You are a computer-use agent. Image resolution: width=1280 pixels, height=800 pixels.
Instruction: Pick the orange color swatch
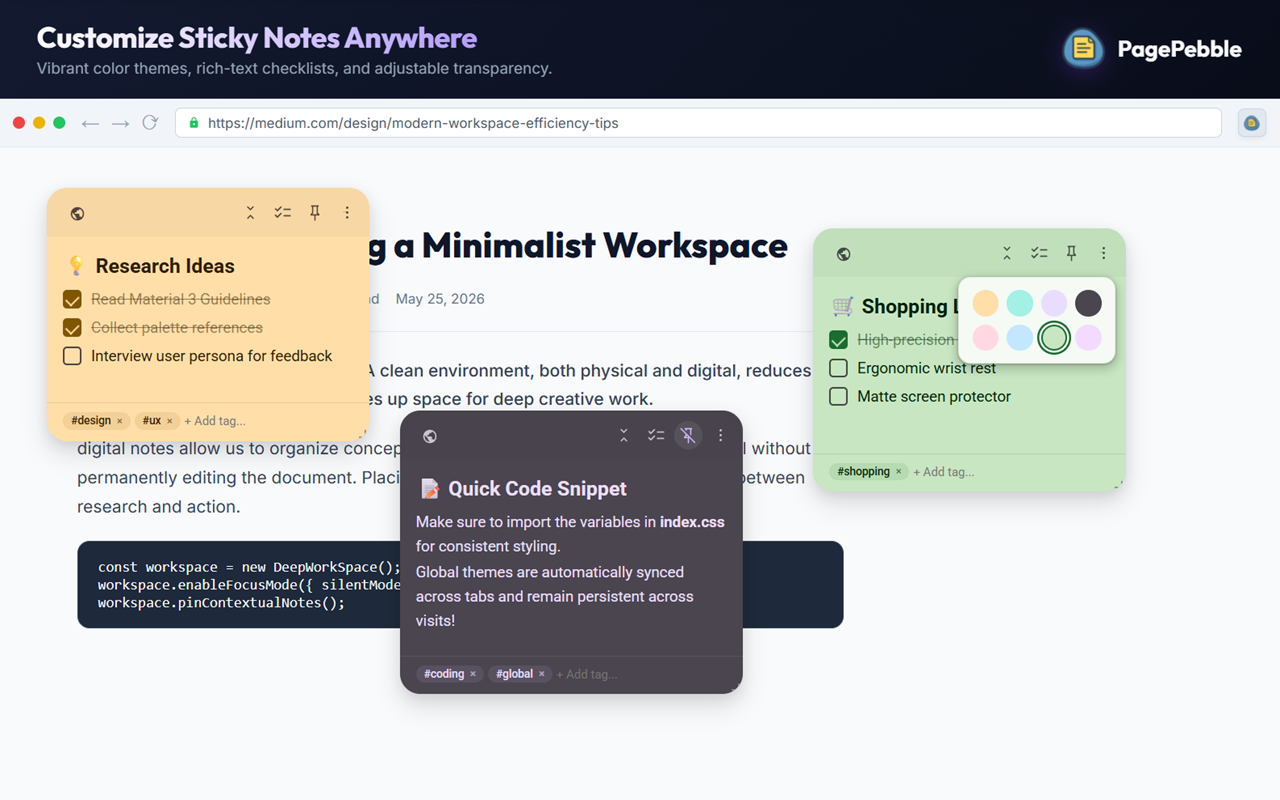point(985,303)
